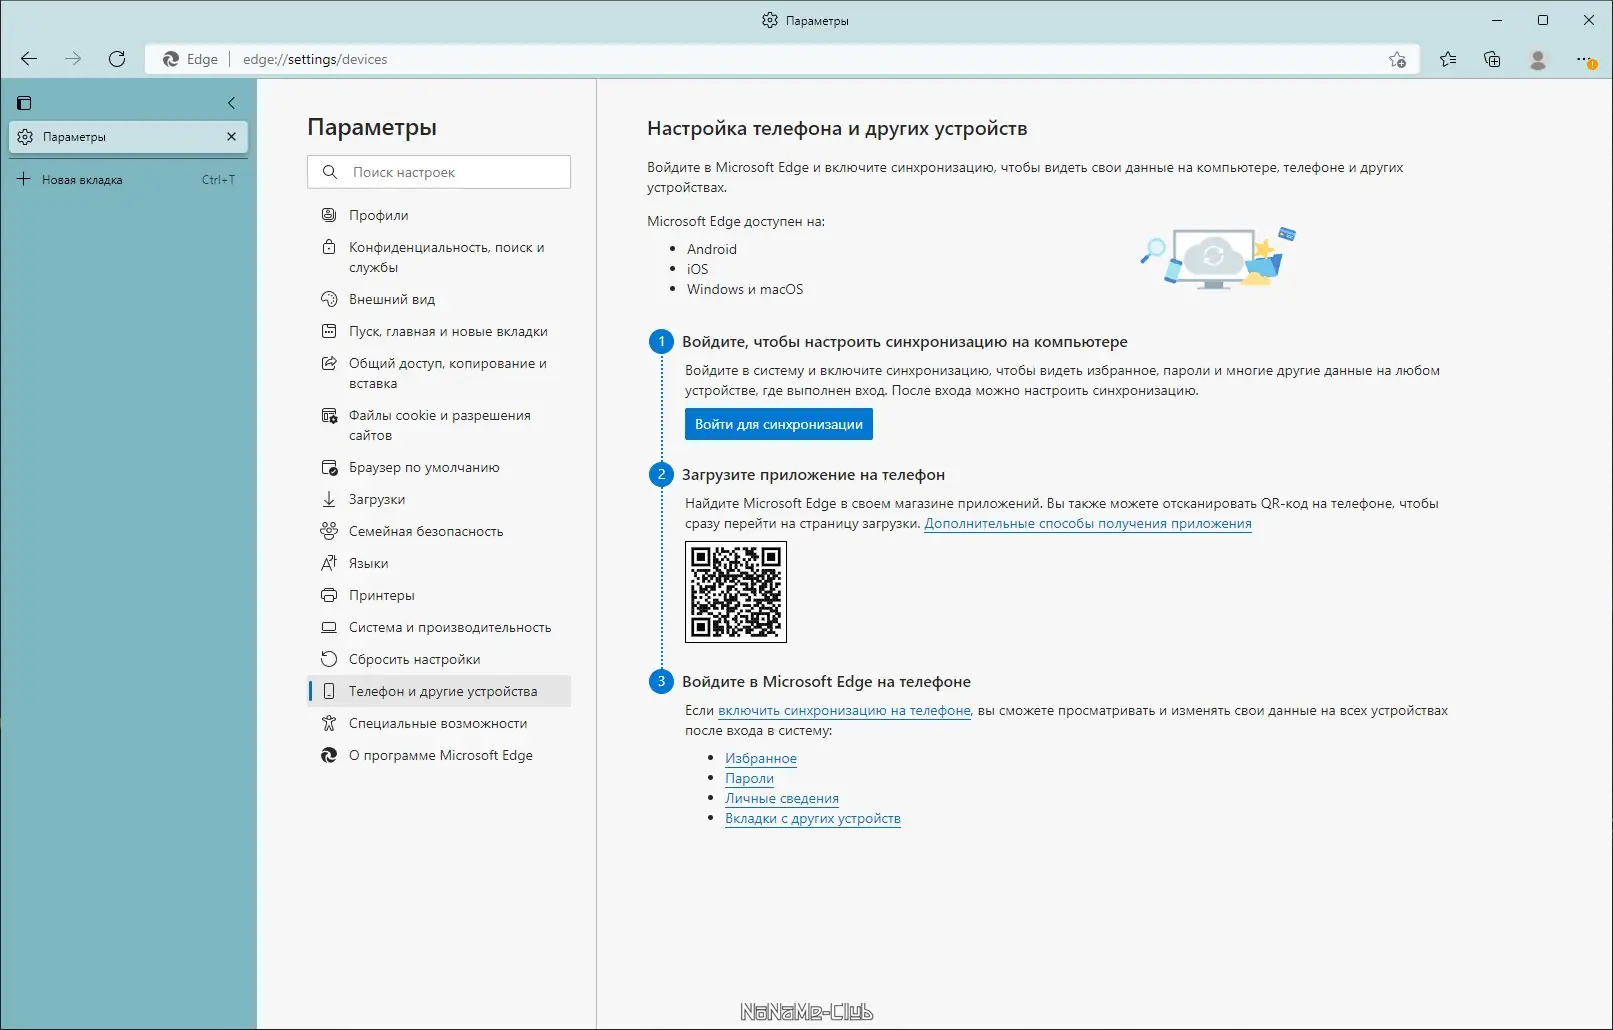
Task: Open the Settings and more ellipsis menu
Action: pyautogui.click(x=1586, y=59)
